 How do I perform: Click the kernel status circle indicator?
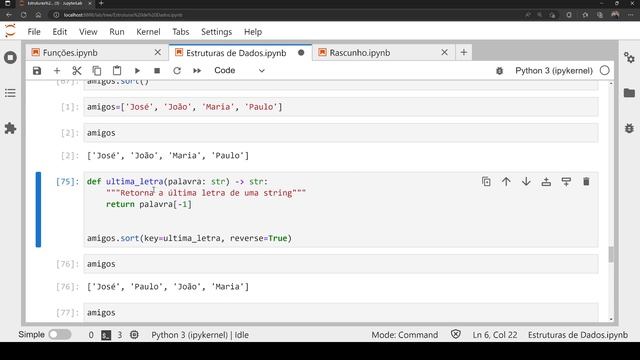(x=604, y=71)
